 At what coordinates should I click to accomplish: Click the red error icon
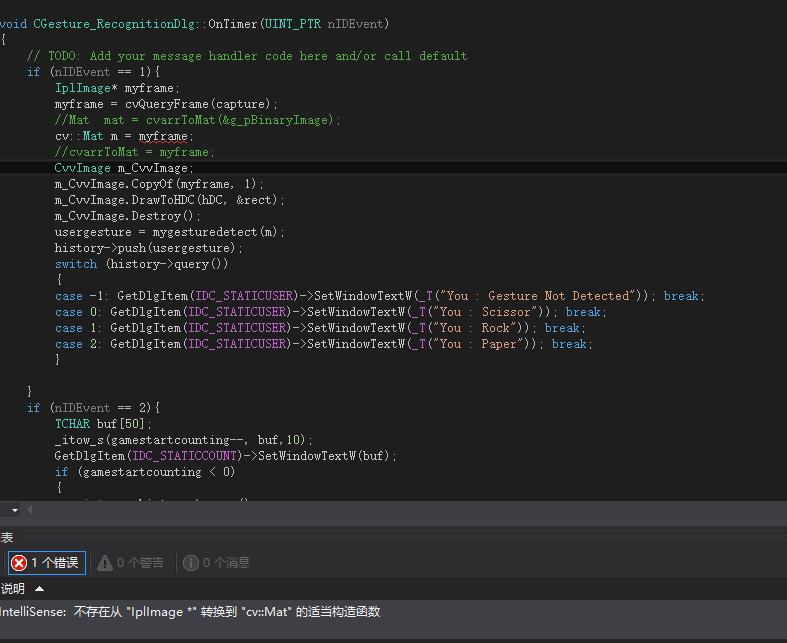click(19, 563)
